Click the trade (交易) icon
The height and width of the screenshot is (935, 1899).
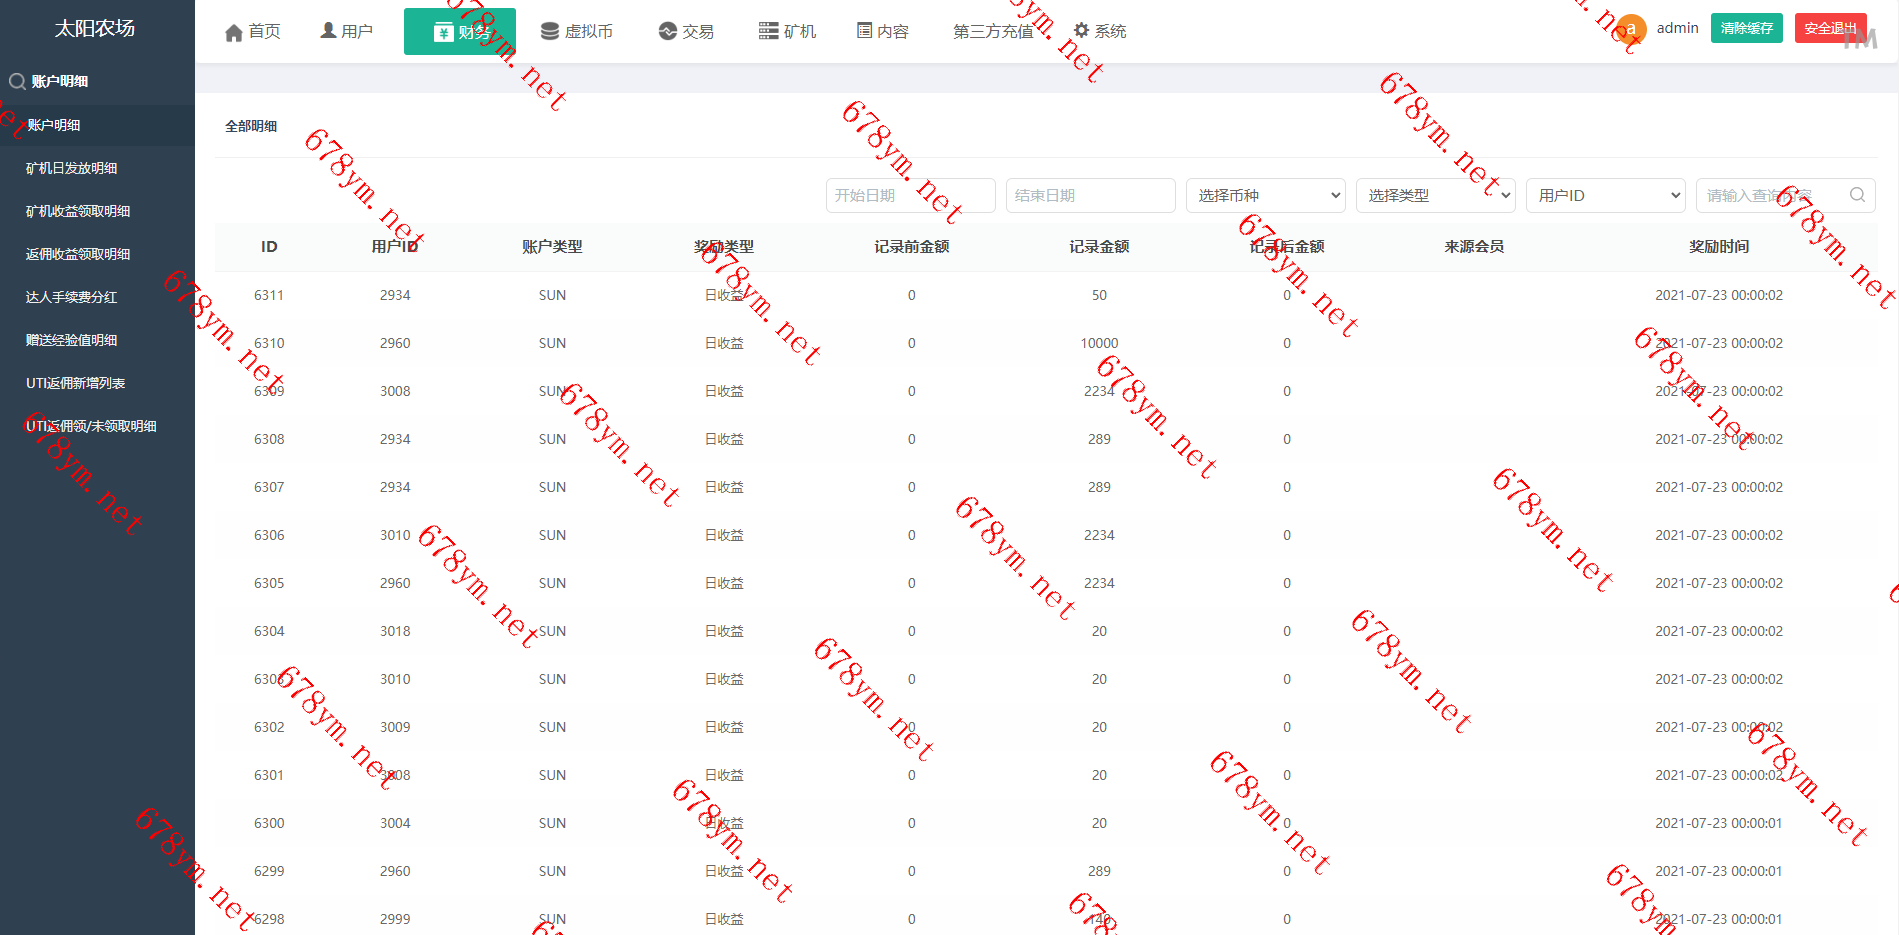(668, 32)
